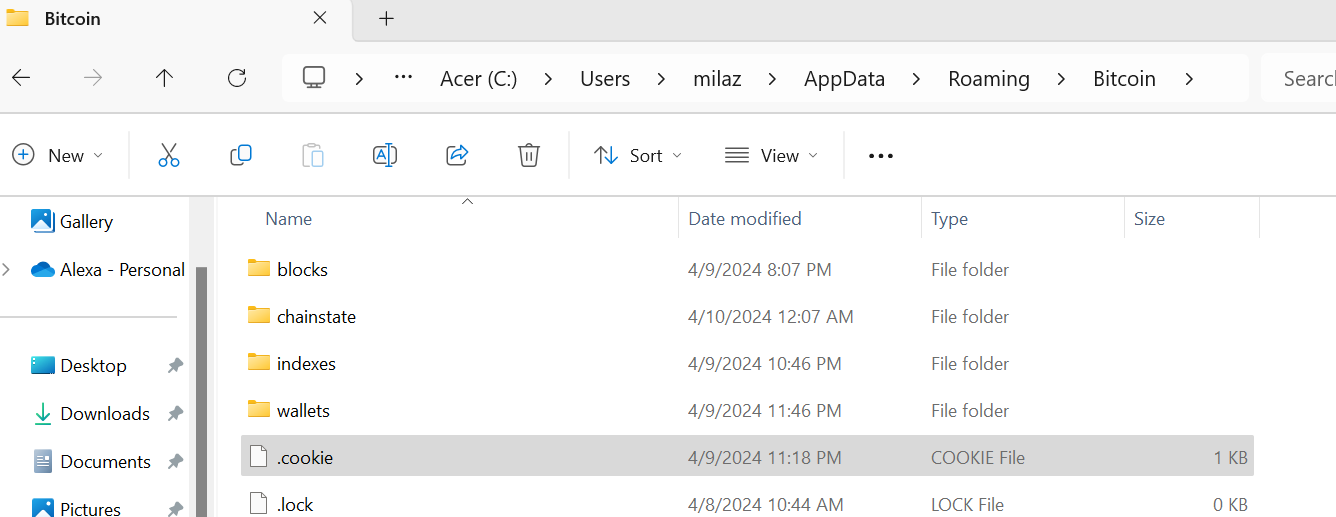Expand chevron after Acer (C:) in path

point(548,79)
